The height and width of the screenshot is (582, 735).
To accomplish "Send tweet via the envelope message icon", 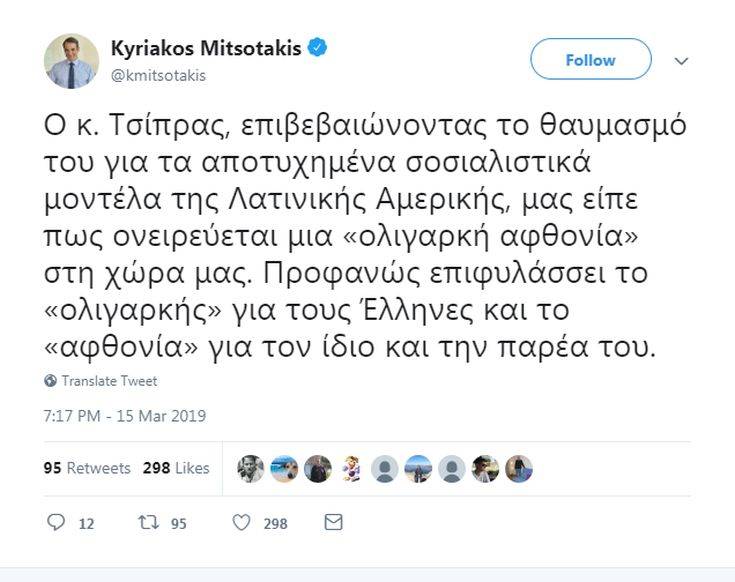I will click(334, 522).
